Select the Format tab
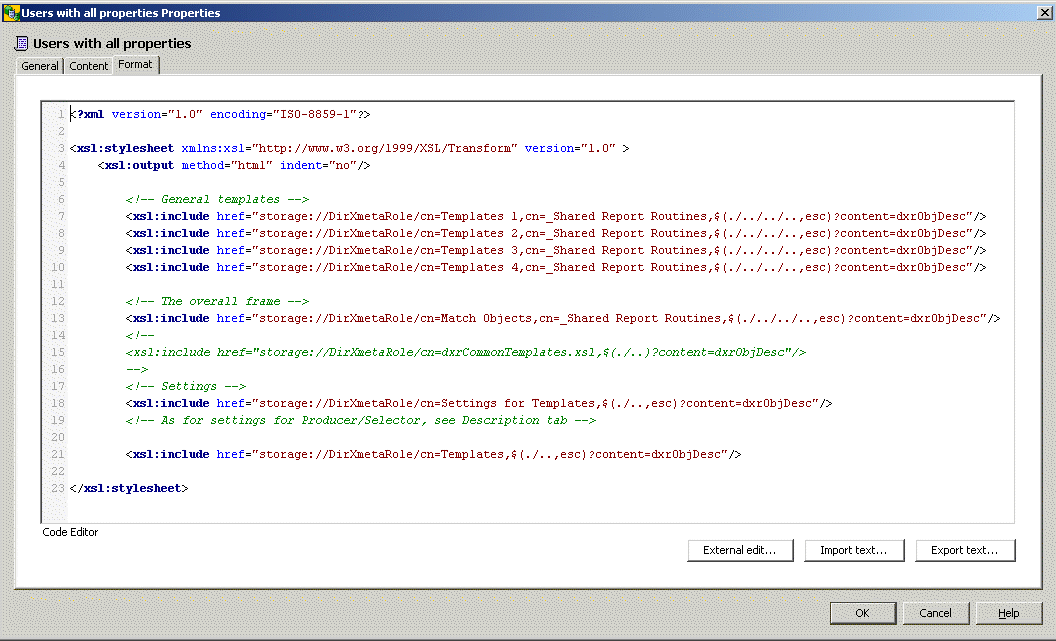 pos(135,64)
